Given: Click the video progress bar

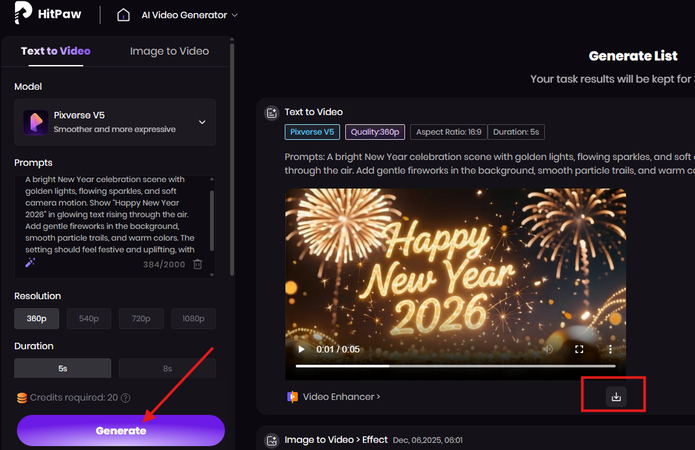Looking at the screenshot, I should click(x=456, y=366).
